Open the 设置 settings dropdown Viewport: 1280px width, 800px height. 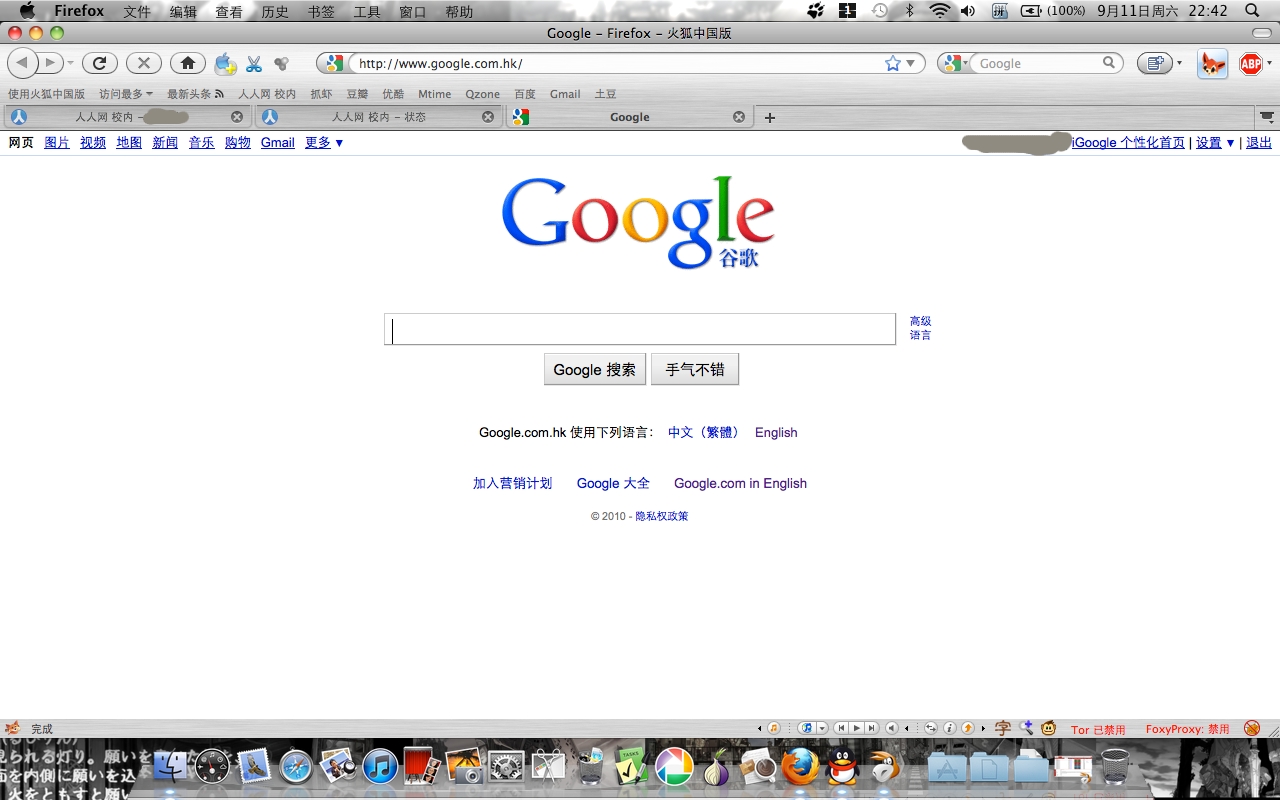1215,143
